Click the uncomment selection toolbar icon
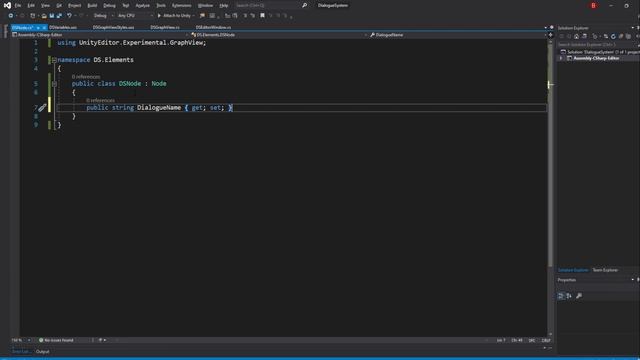The height and width of the screenshot is (360, 640). [x=253, y=16]
